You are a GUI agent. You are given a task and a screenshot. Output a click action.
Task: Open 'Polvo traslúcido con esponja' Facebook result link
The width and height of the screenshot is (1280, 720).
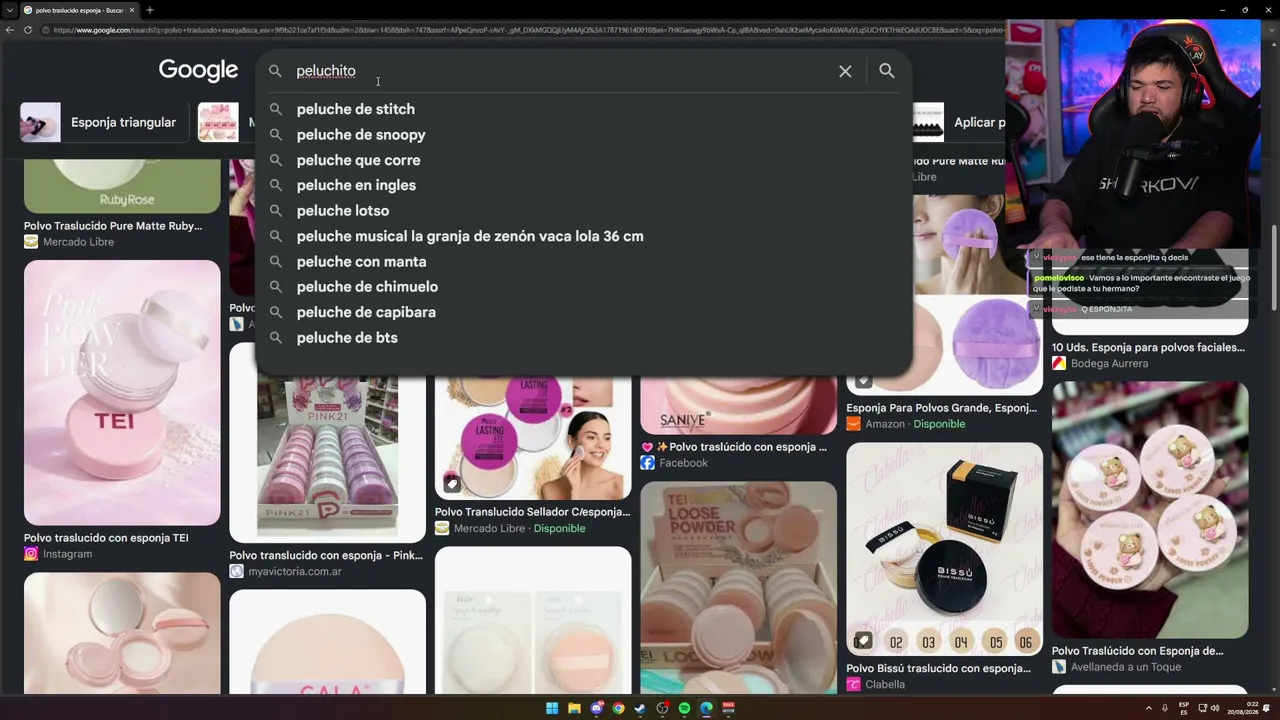pos(734,447)
